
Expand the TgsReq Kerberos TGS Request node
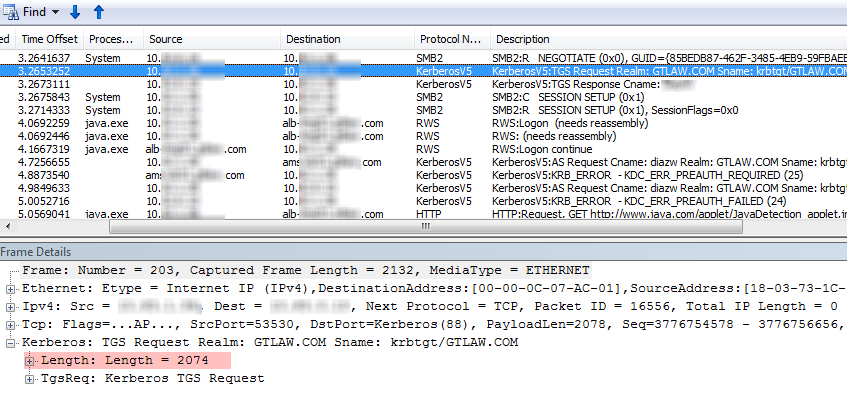(x=30, y=378)
